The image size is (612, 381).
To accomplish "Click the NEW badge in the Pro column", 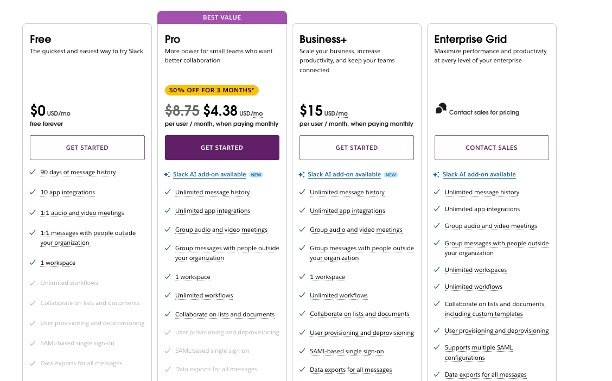I will [x=256, y=174].
